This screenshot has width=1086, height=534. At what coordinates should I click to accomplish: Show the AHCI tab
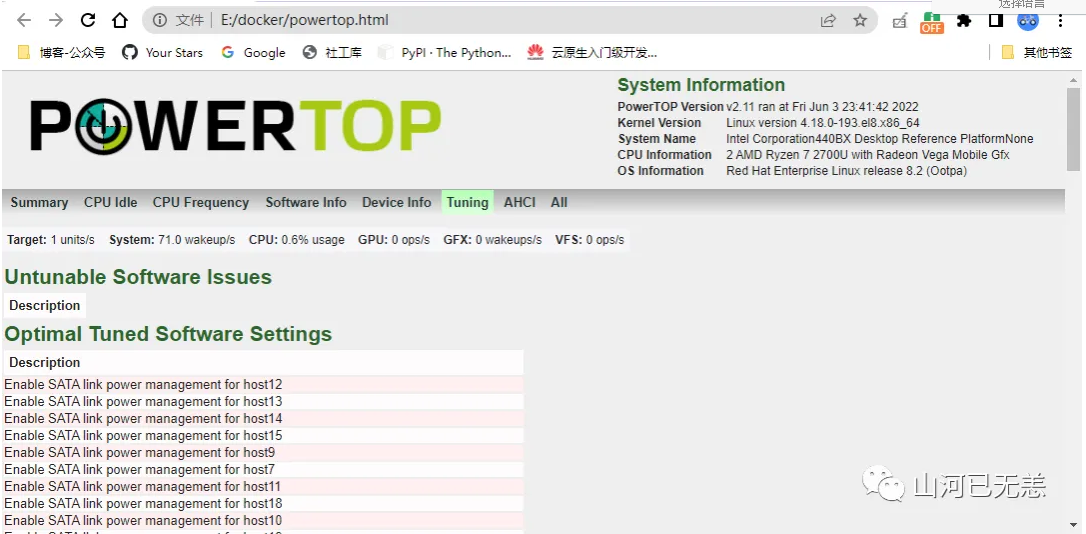[x=519, y=202]
